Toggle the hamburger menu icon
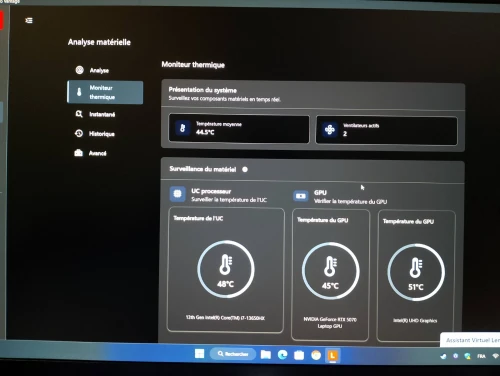The image size is (500, 376). (x=29, y=21)
